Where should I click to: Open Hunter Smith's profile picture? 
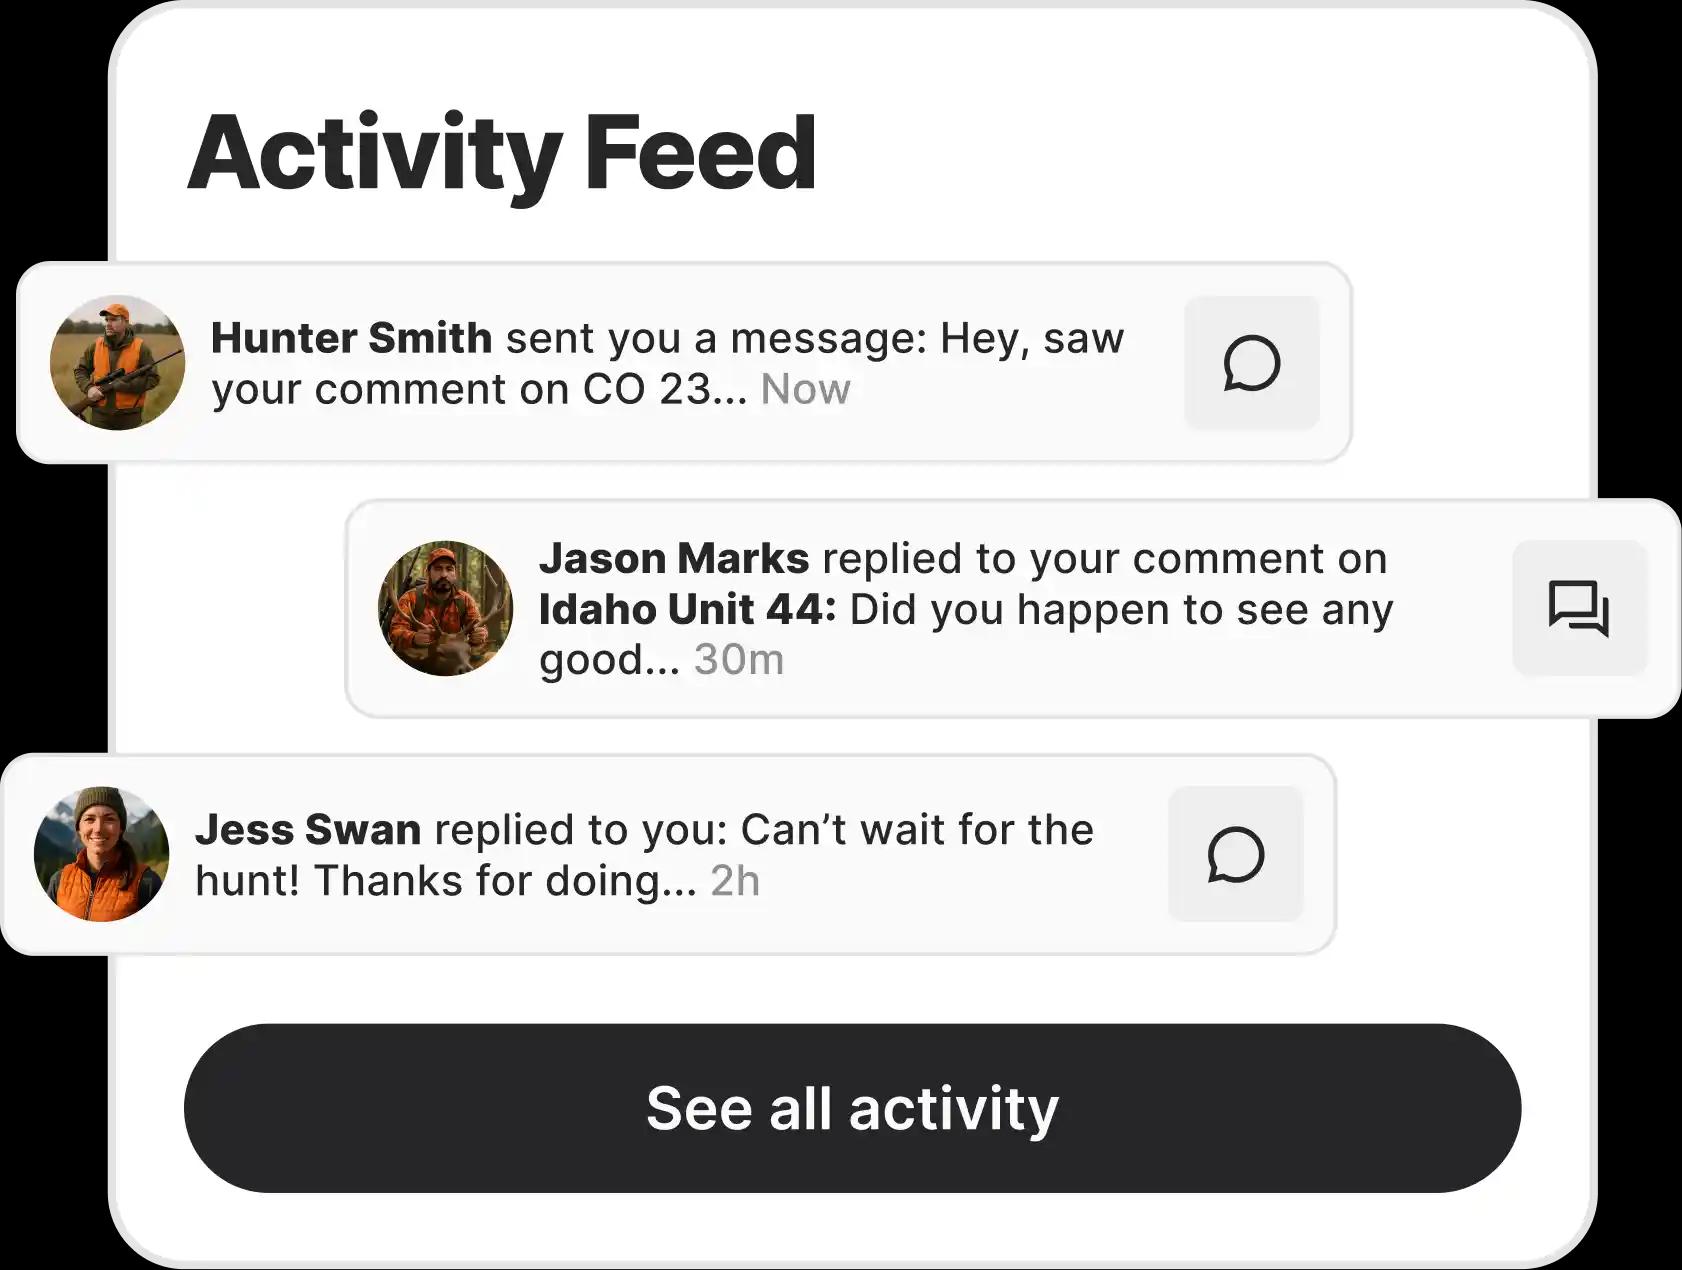coord(117,363)
